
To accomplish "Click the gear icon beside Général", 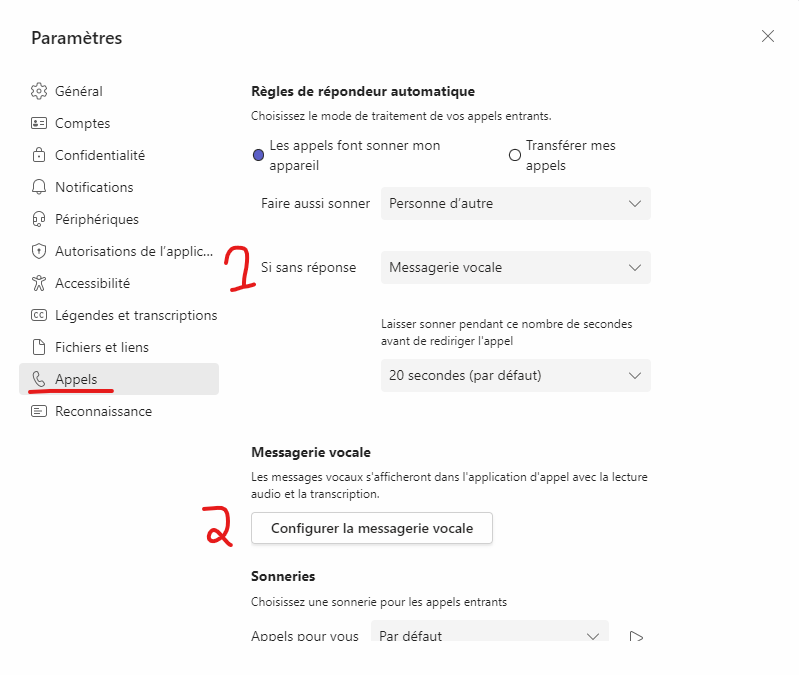I will tap(39, 91).
